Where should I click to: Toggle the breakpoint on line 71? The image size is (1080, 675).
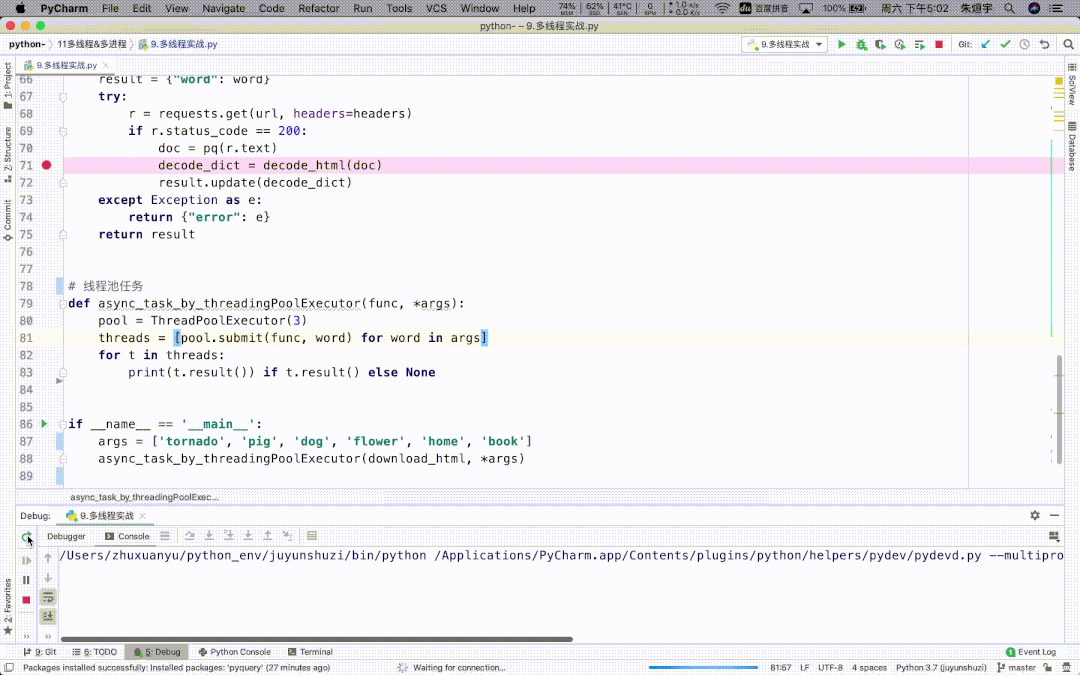pyautogui.click(x=46, y=165)
